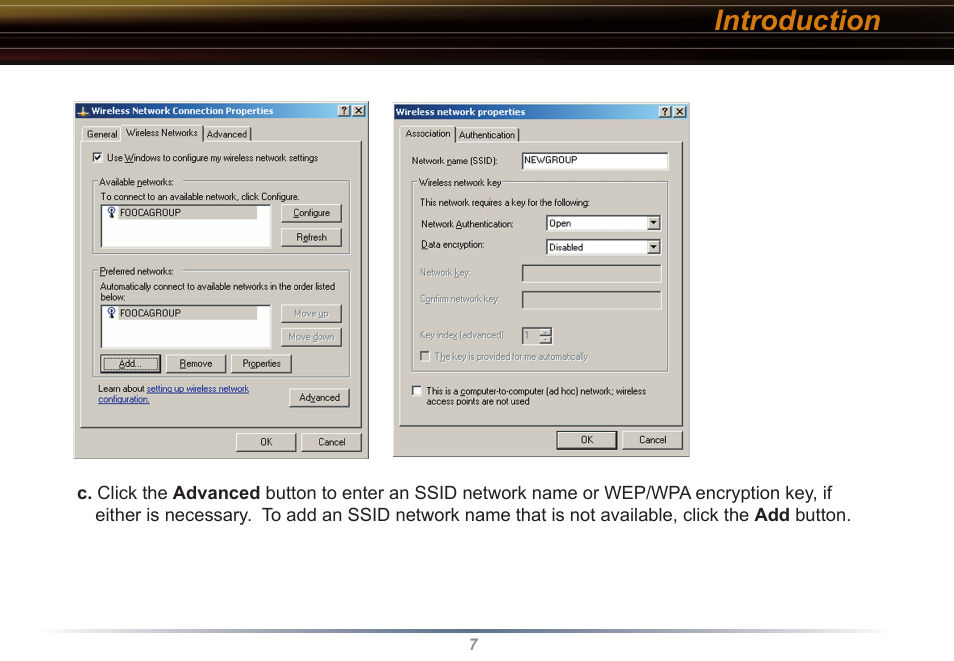Viewport: 954px width, 661px height.
Task: Open the Data encryption dropdown
Action: point(653,247)
